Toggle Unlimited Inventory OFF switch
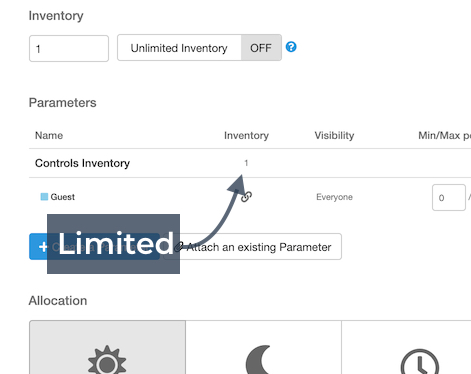 (261, 48)
